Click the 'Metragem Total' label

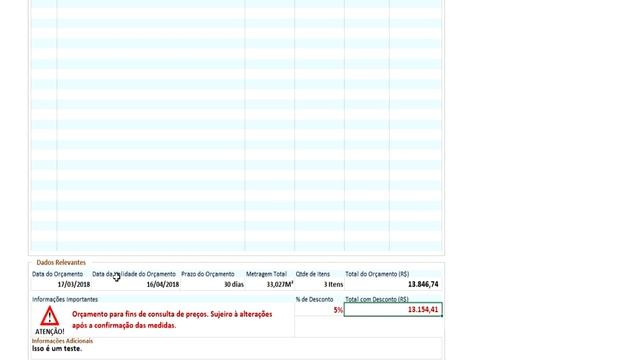tap(266, 274)
